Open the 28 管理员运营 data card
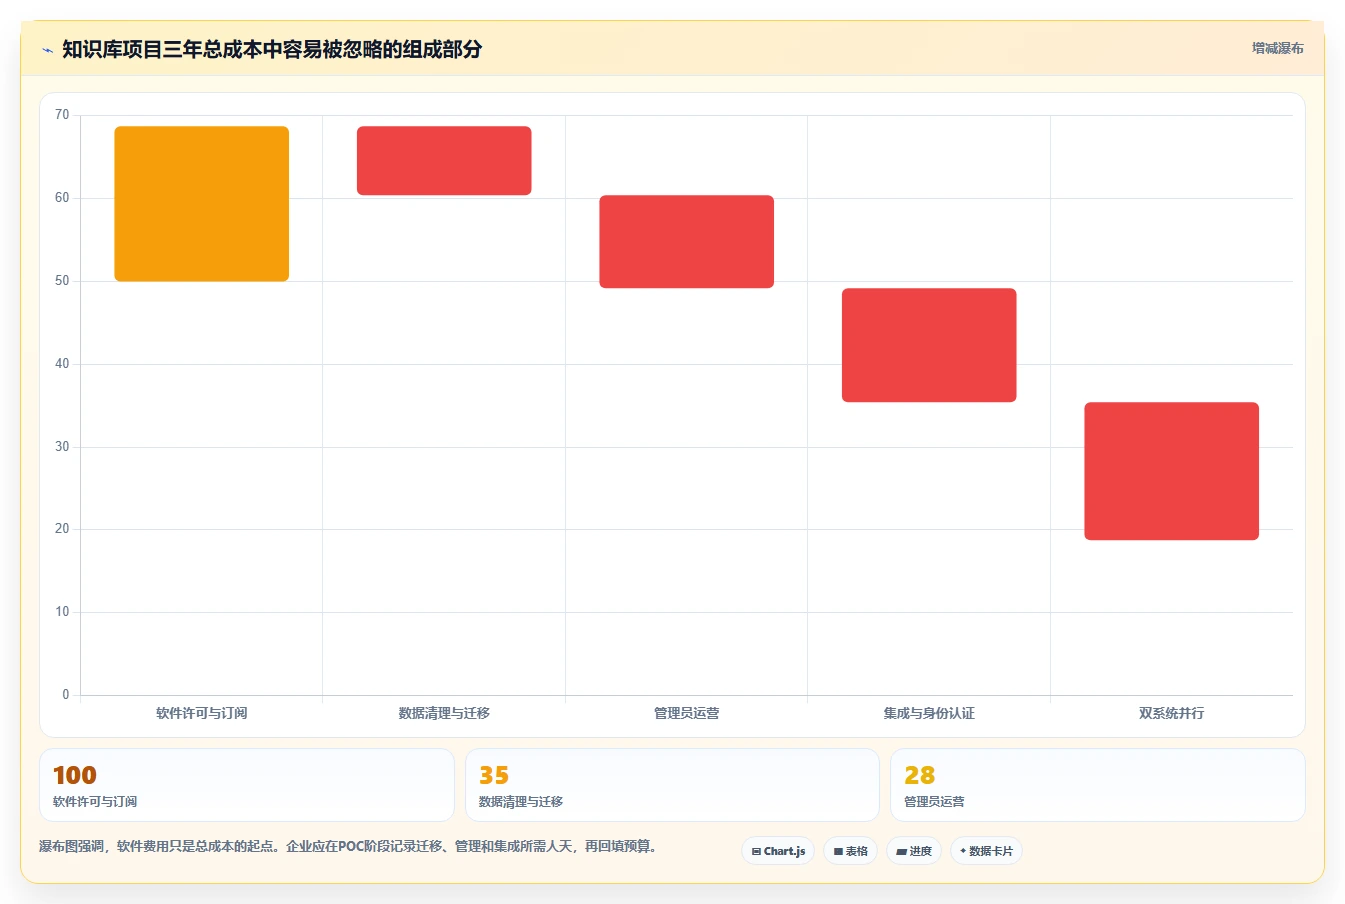This screenshot has width=1345, height=904. pos(1098,785)
